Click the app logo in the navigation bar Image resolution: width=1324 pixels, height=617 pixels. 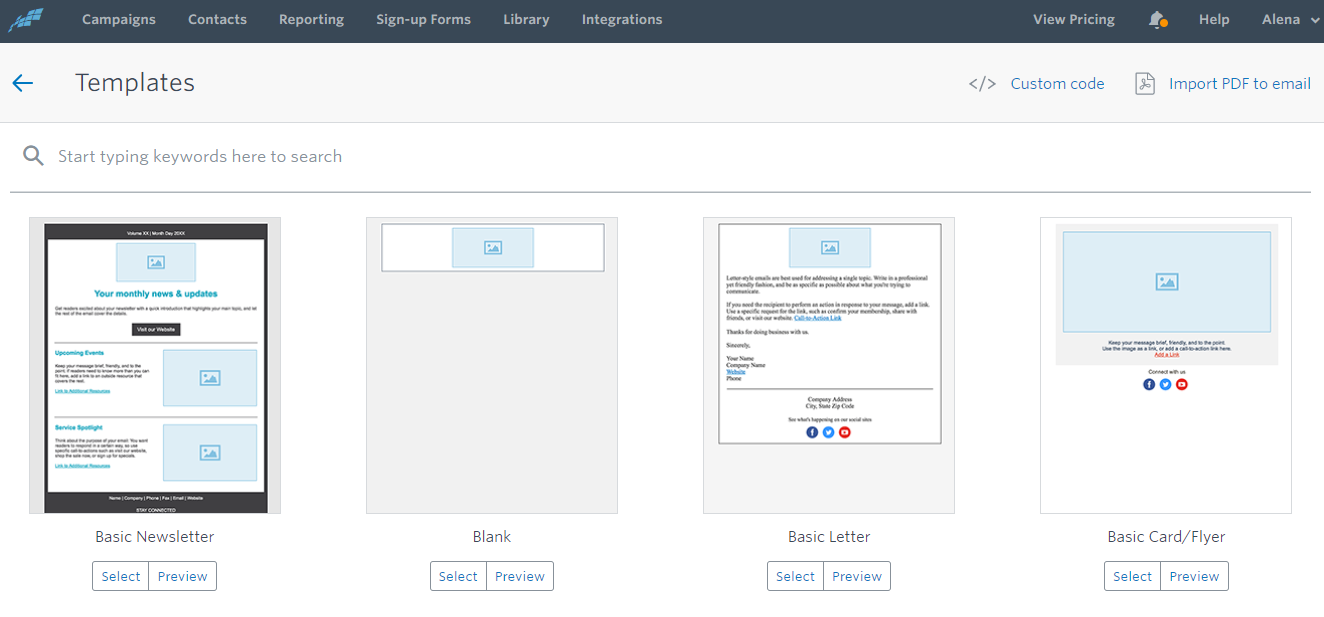point(27,20)
